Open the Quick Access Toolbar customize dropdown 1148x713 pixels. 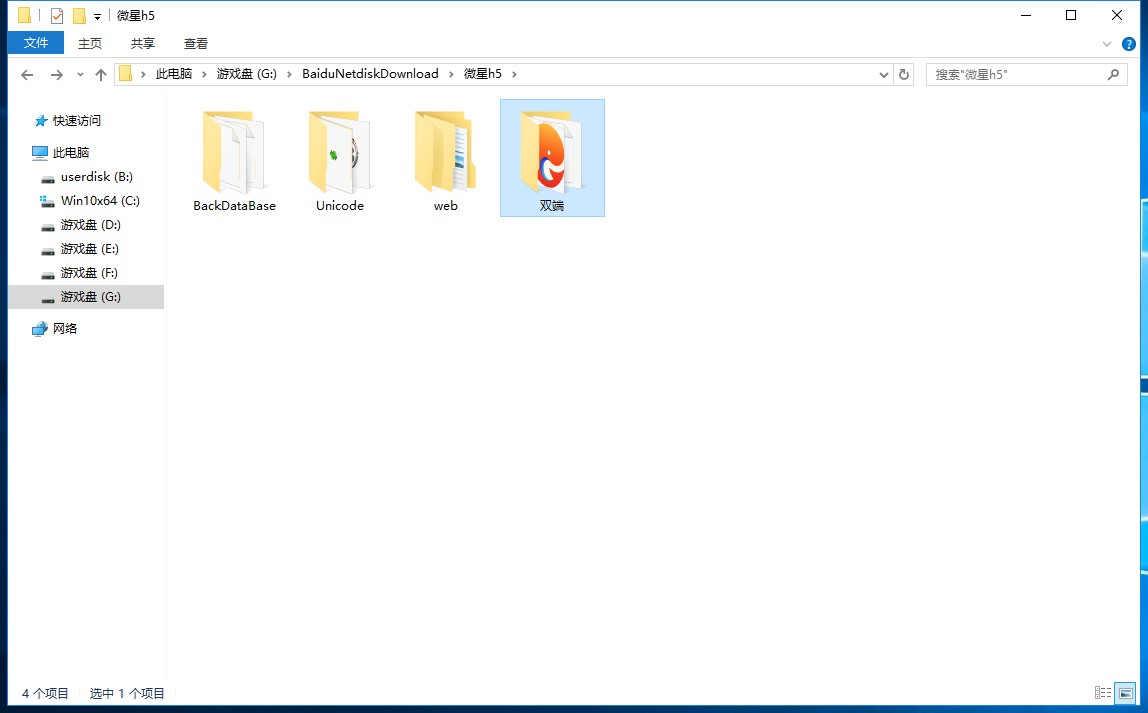[x=97, y=16]
